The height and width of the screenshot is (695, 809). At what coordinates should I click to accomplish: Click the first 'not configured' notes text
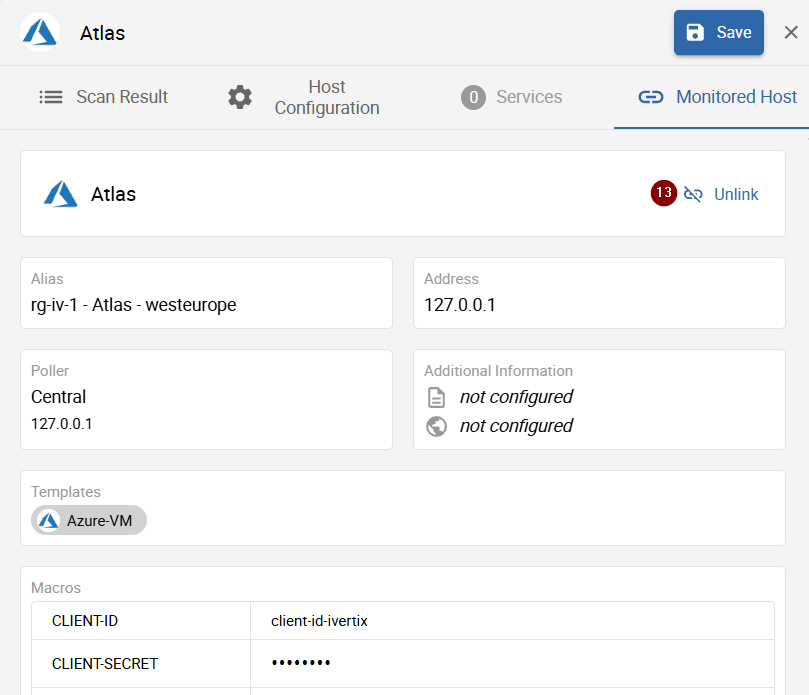pyautogui.click(x=516, y=397)
